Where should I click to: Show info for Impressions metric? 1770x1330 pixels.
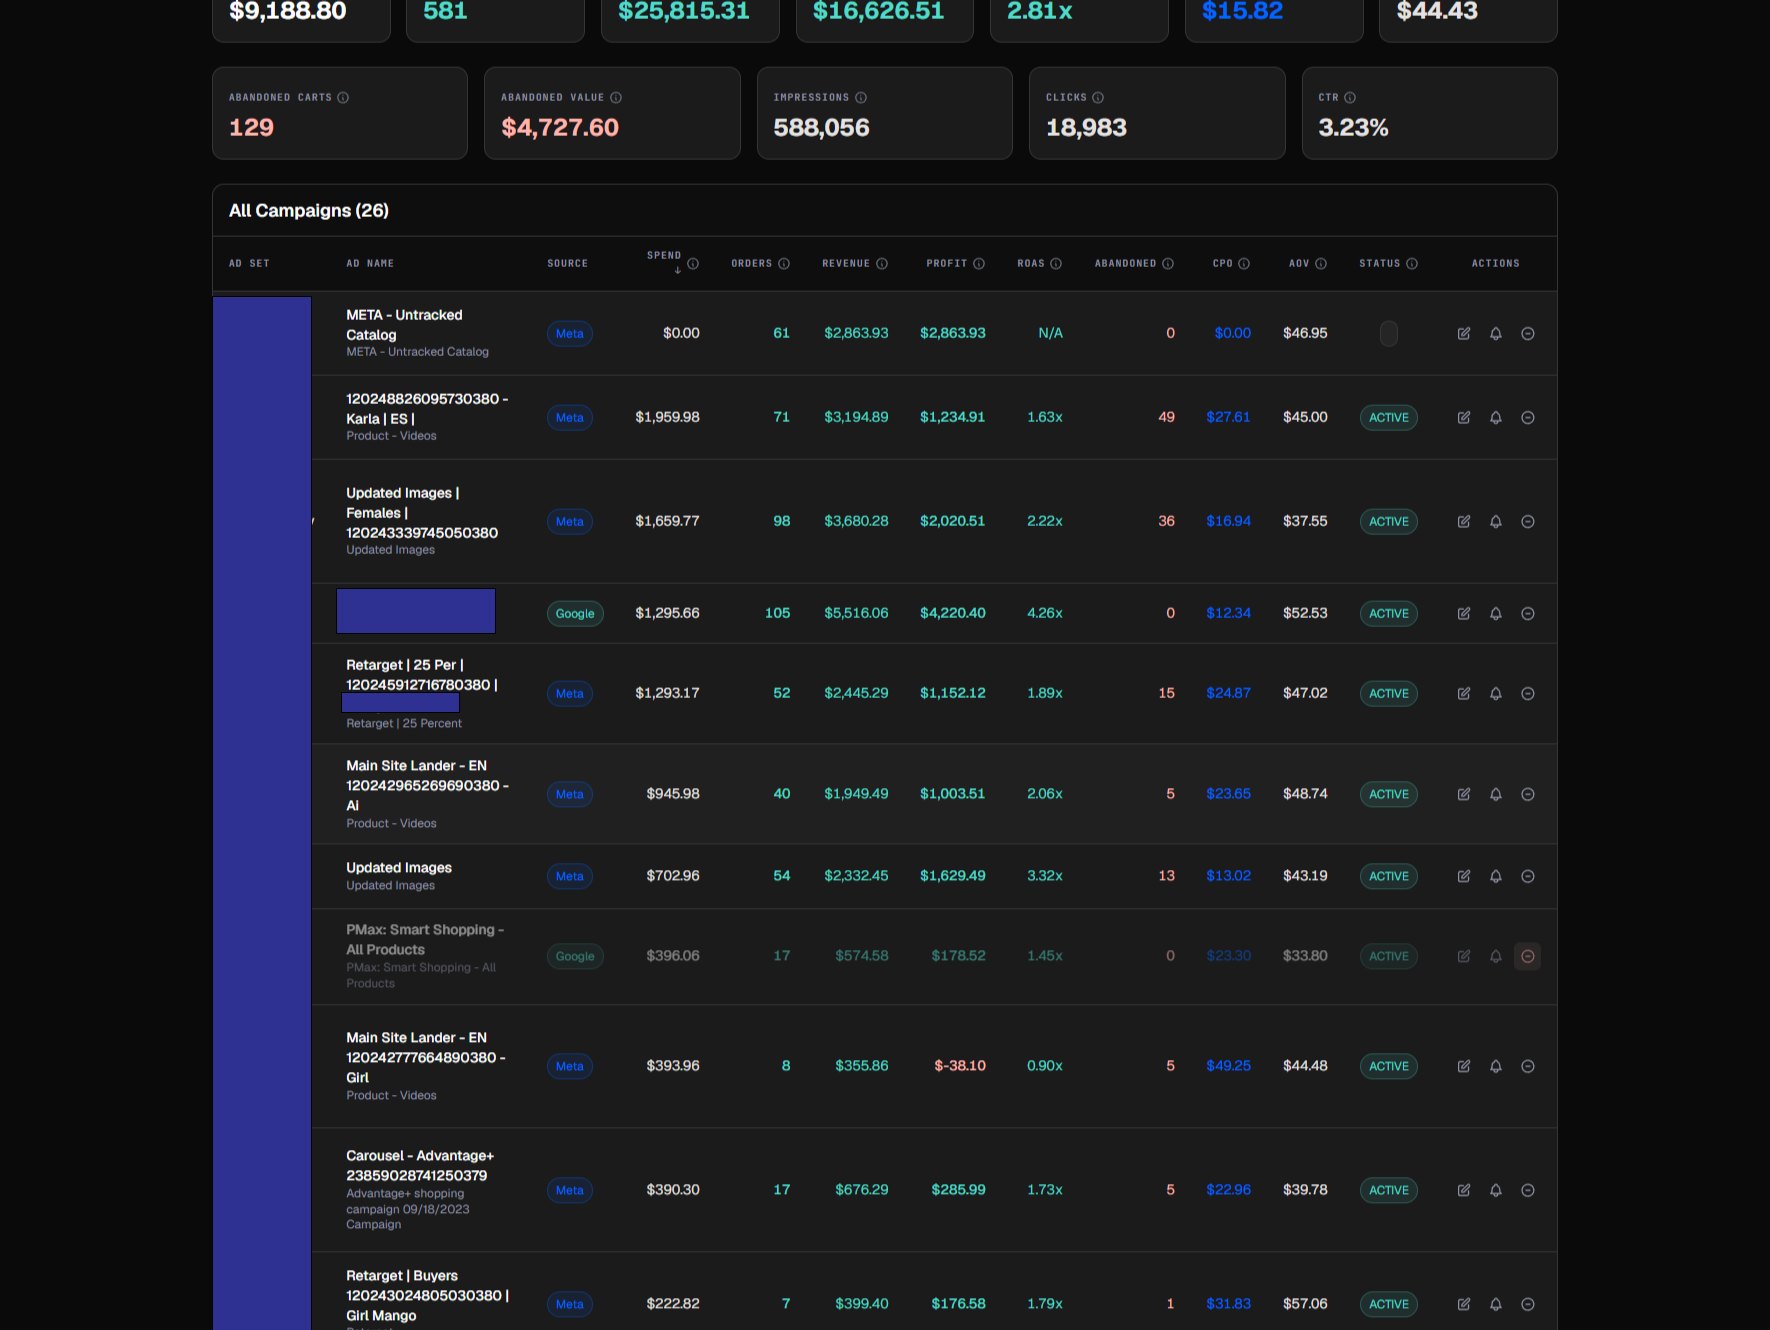coord(861,98)
